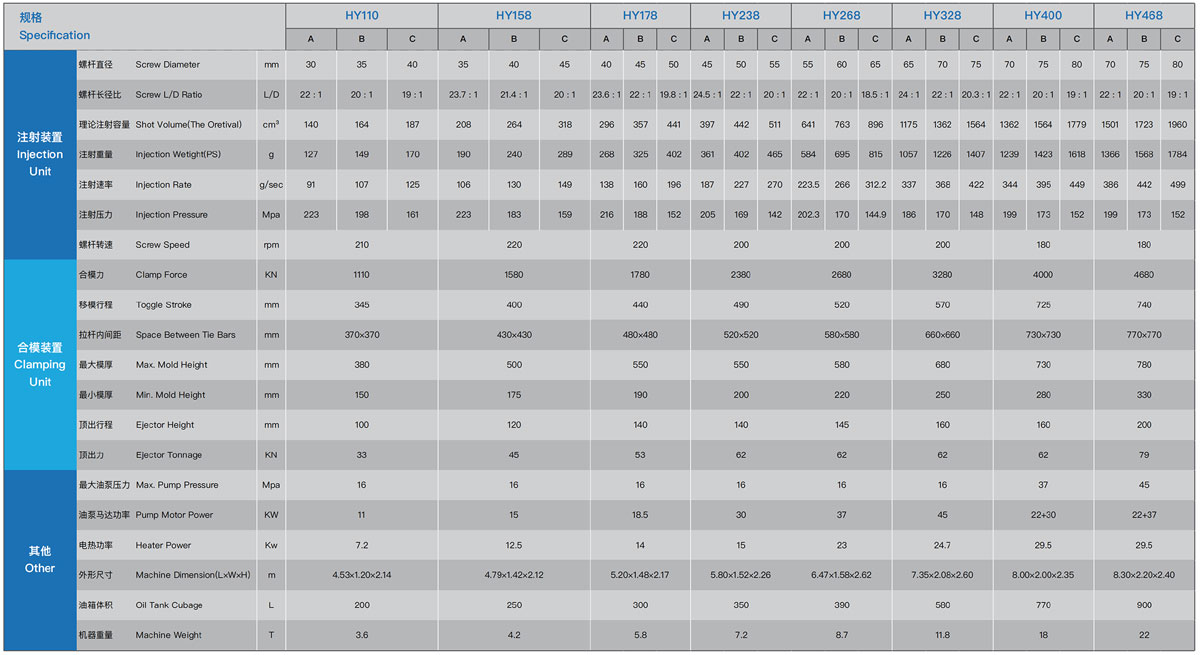1200x655 pixels.
Task: Click the Other section label
Action: pyautogui.click(x=40, y=560)
